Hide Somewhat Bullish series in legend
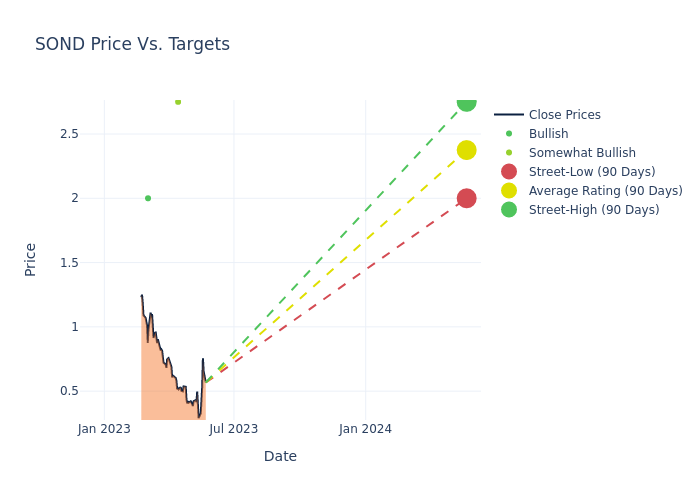The height and width of the screenshot is (500, 700). tap(582, 153)
